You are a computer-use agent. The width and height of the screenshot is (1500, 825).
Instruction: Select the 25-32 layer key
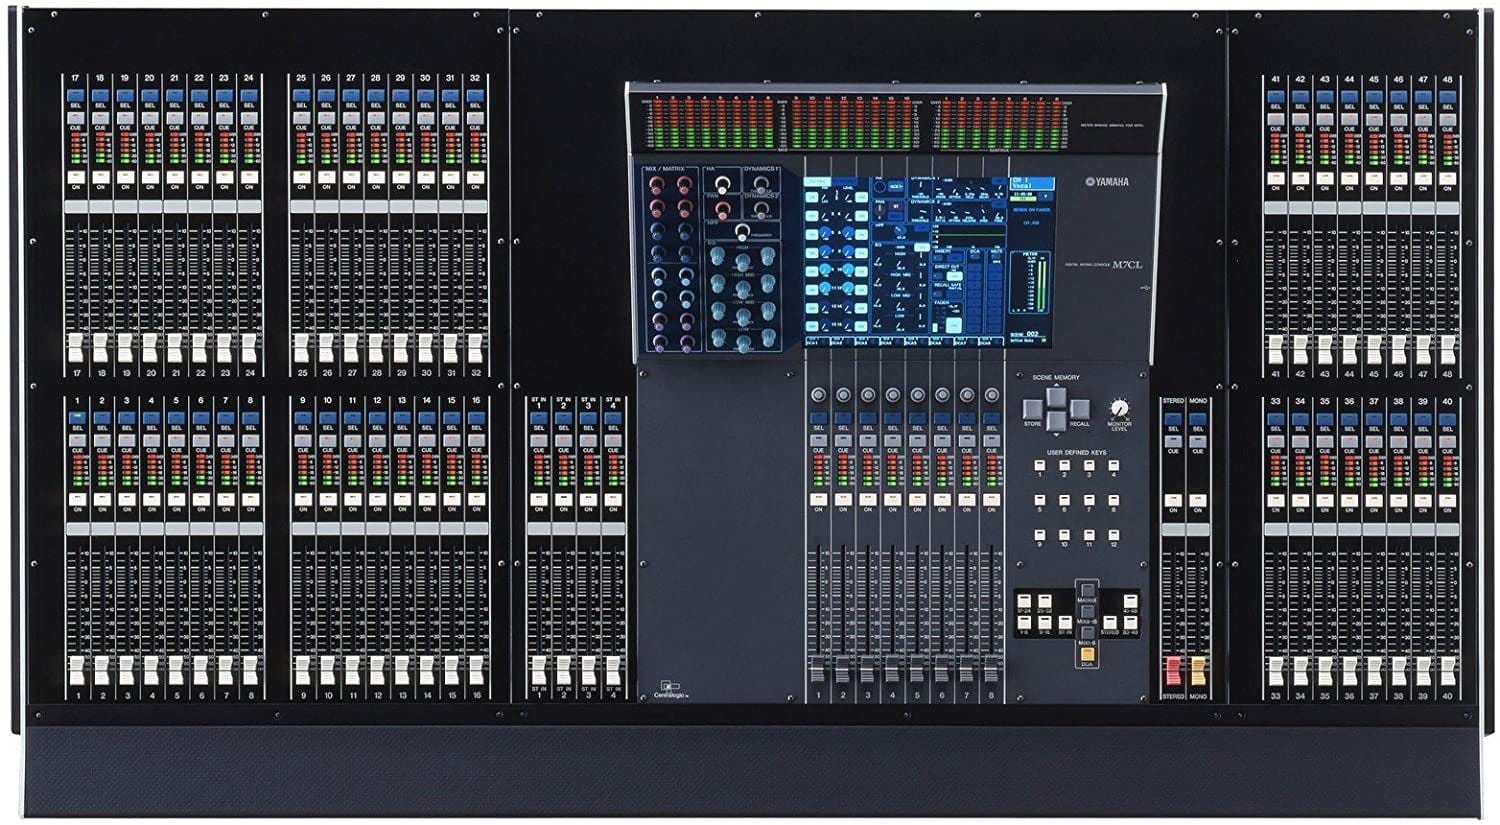click(1045, 601)
